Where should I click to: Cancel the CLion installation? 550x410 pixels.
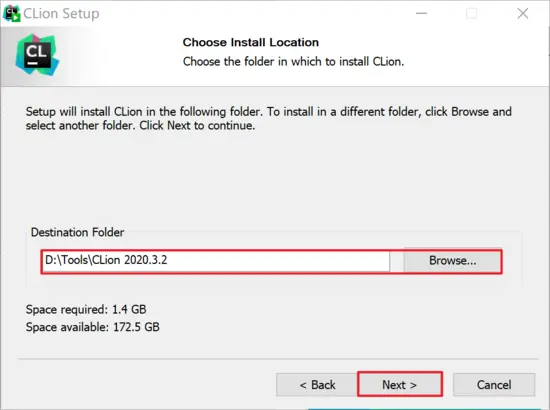(494, 385)
